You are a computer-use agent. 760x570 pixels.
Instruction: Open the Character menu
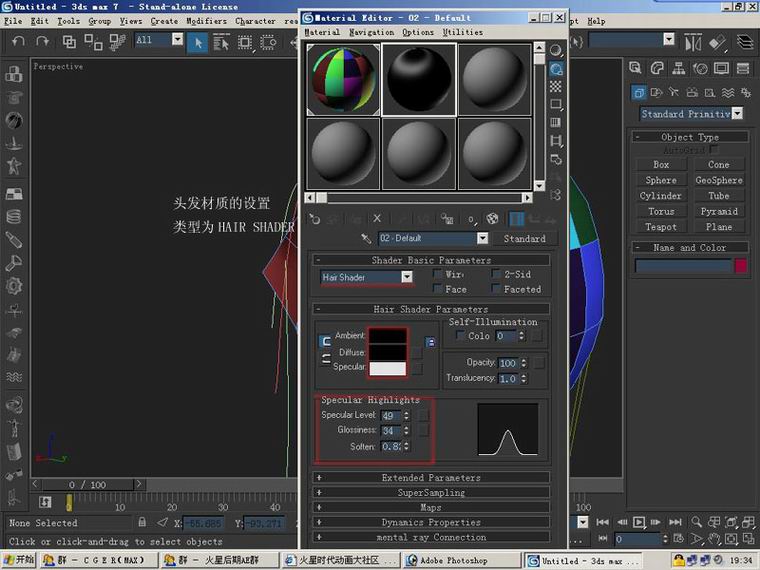tap(255, 21)
